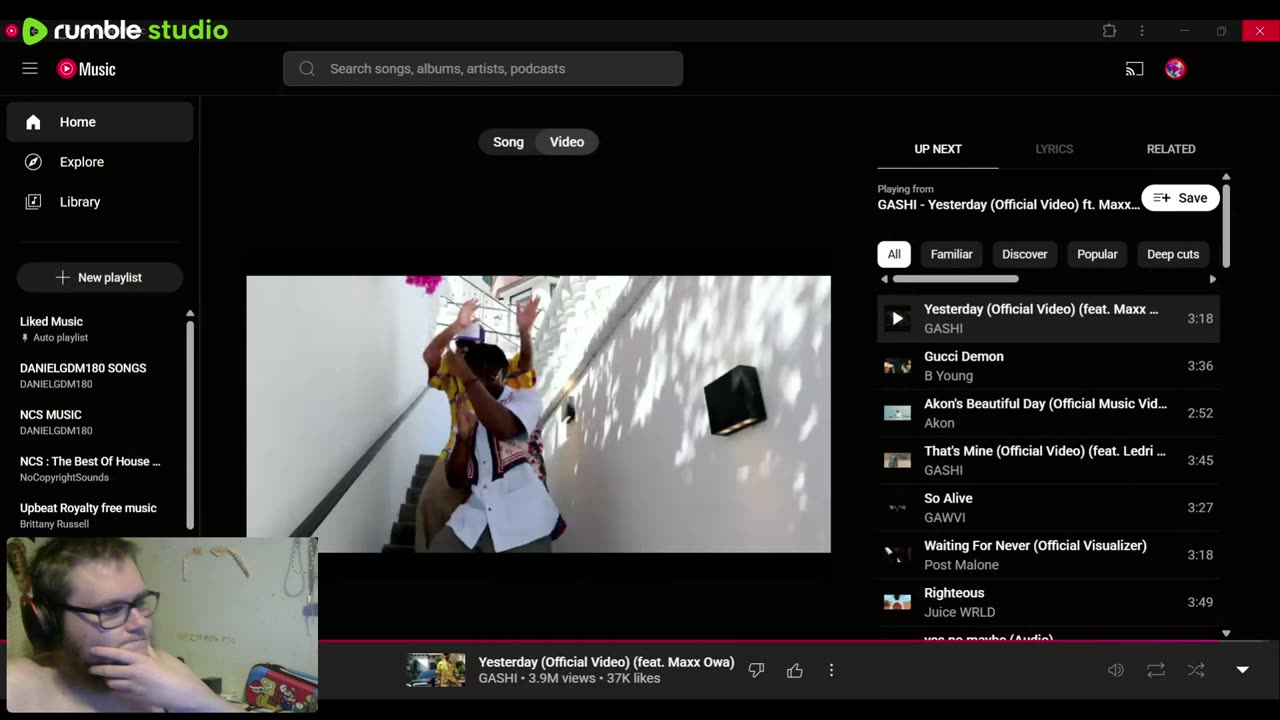Open the cast to device icon

click(x=1134, y=69)
